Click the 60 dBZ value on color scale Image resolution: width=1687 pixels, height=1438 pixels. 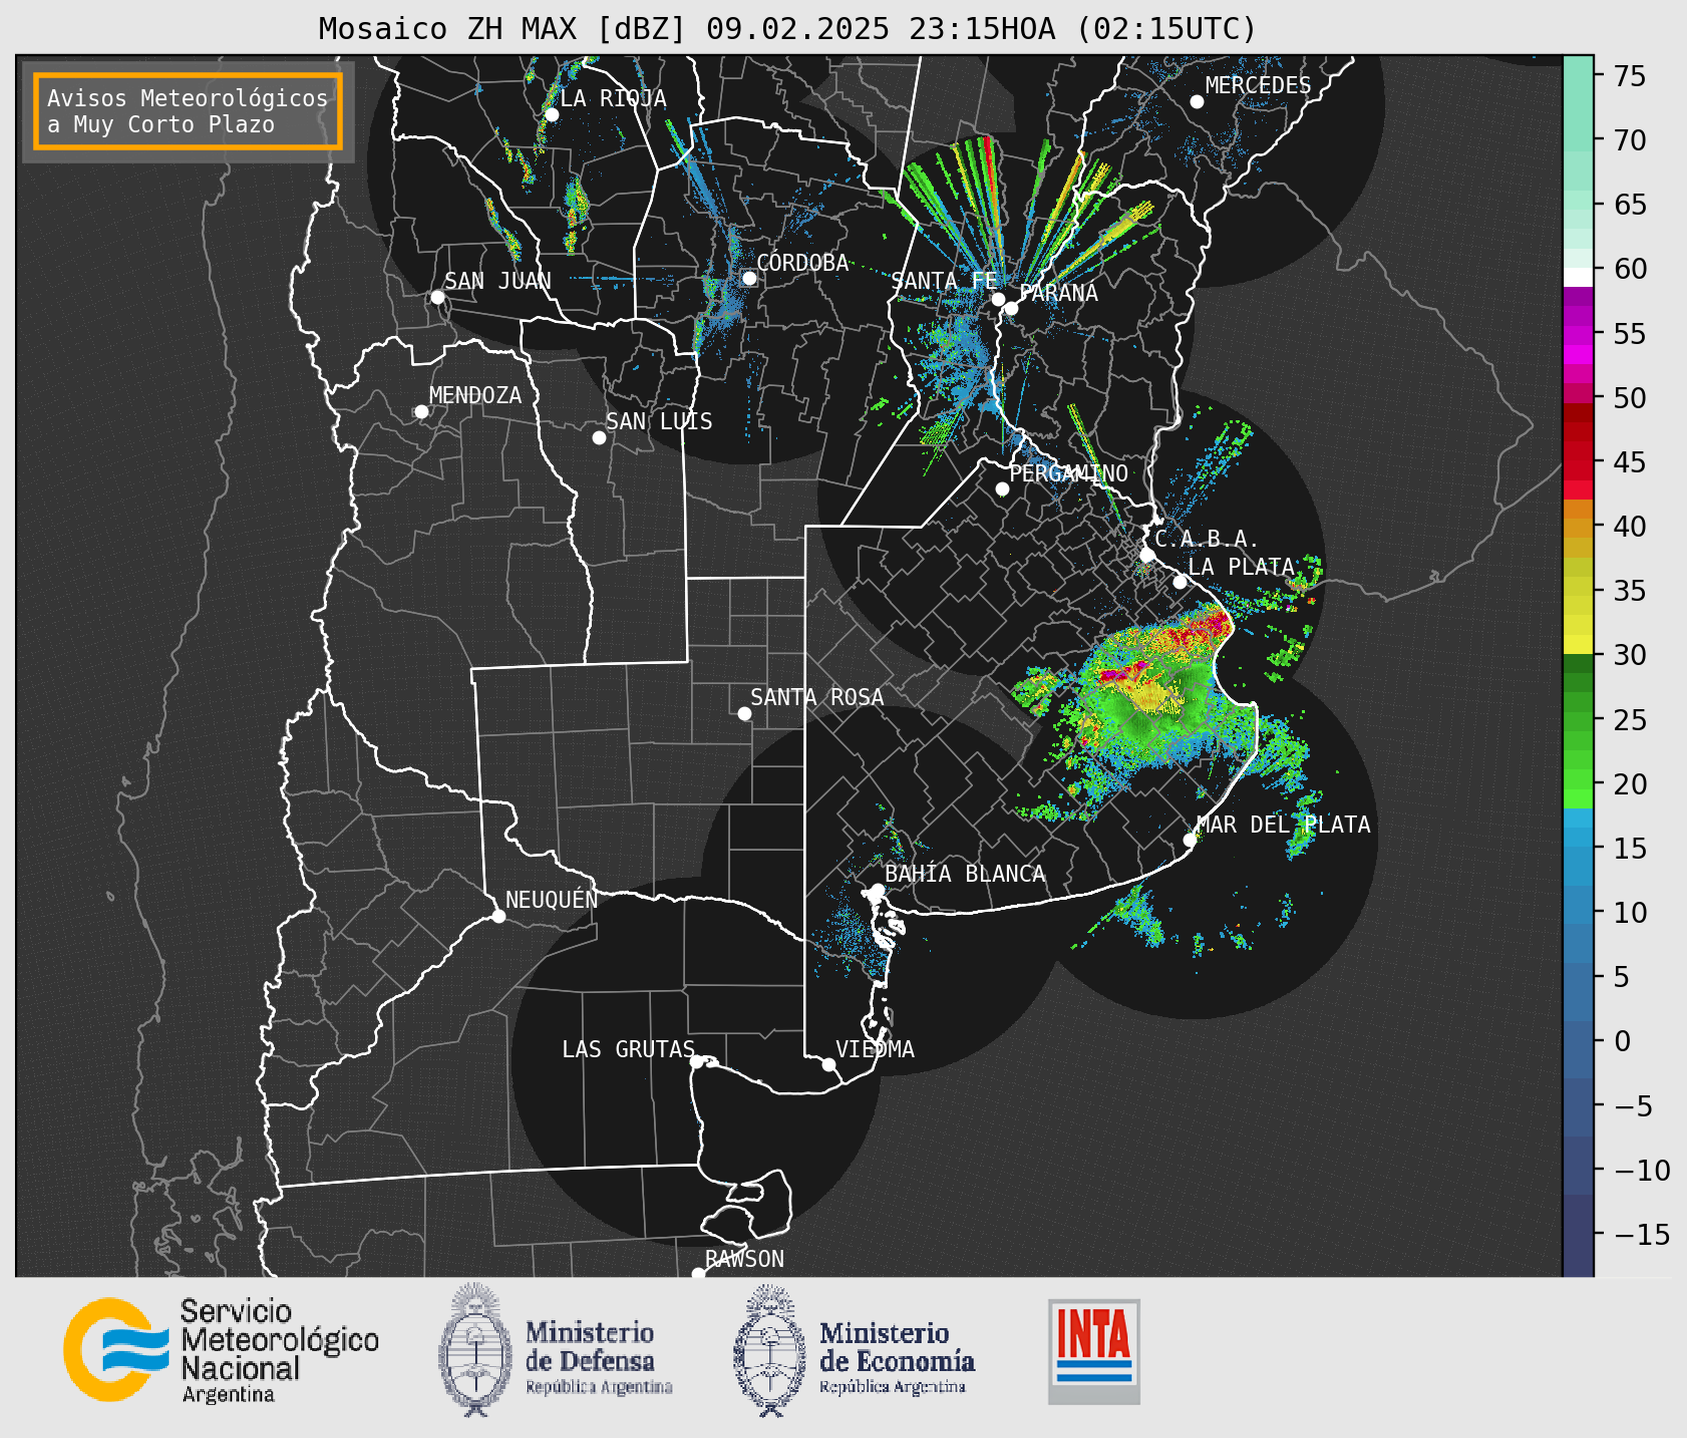coord(1629,269)
